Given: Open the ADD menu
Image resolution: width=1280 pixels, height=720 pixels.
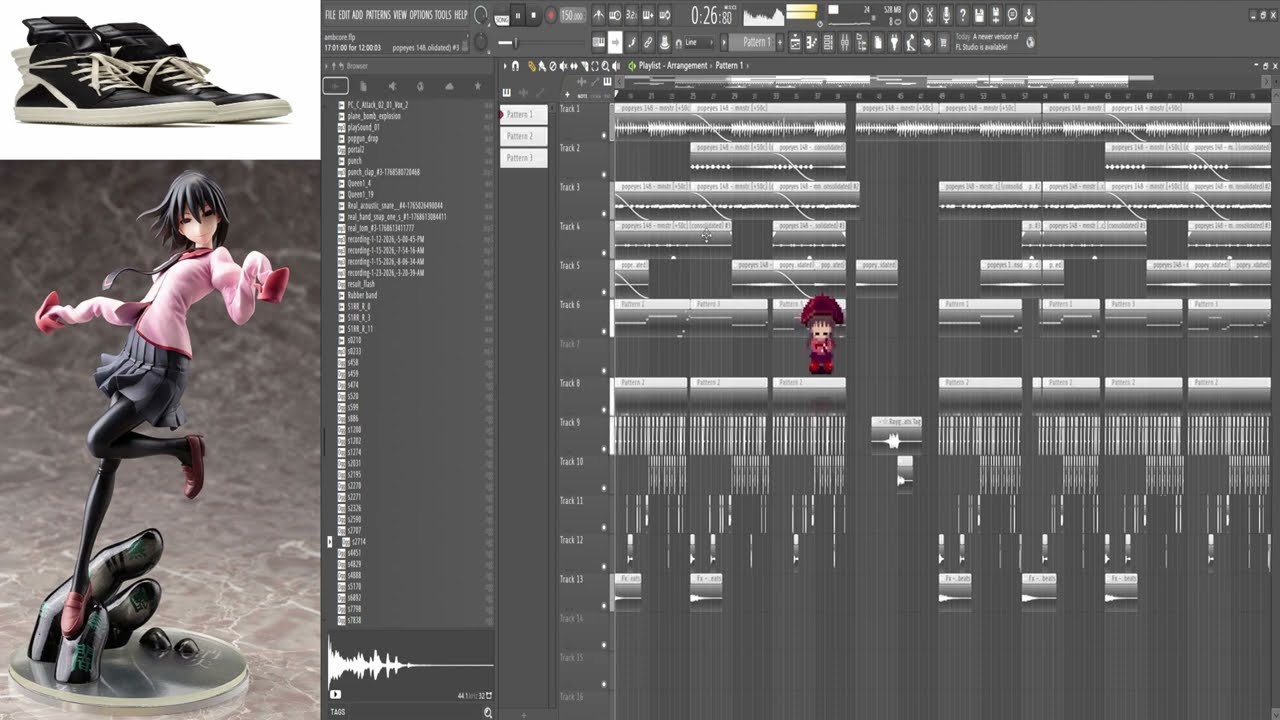Looking at the screenshot, I should pos(357,15).
